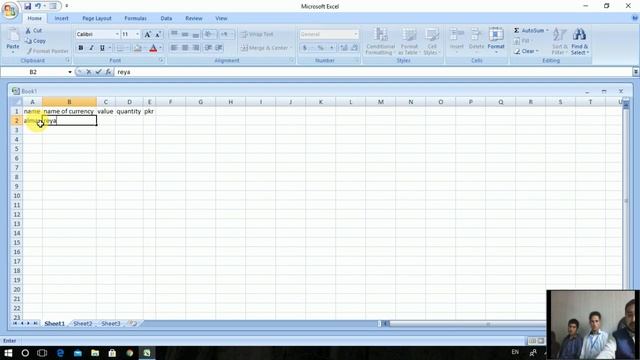
Task: Switch to the Review tab
Action: [x=194, y=18]
